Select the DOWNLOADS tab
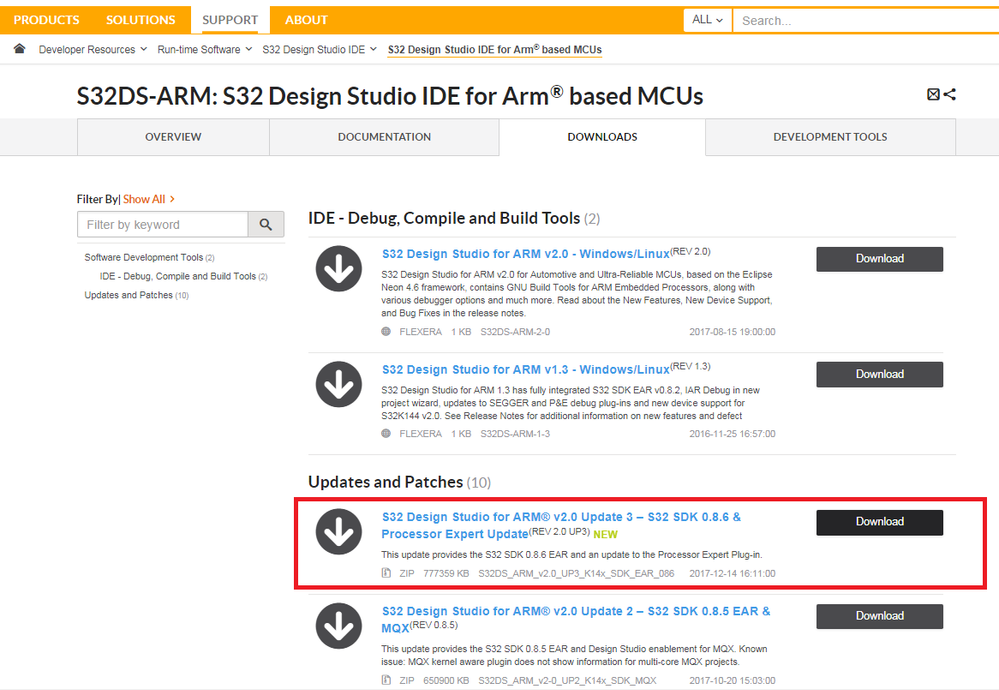This screenshot has width=999, height=690. [602, 137]
